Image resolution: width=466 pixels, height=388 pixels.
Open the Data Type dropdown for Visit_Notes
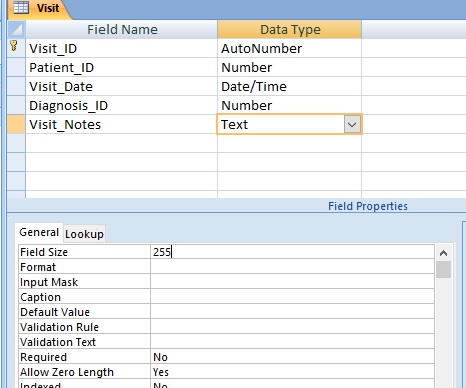(352, 125)
